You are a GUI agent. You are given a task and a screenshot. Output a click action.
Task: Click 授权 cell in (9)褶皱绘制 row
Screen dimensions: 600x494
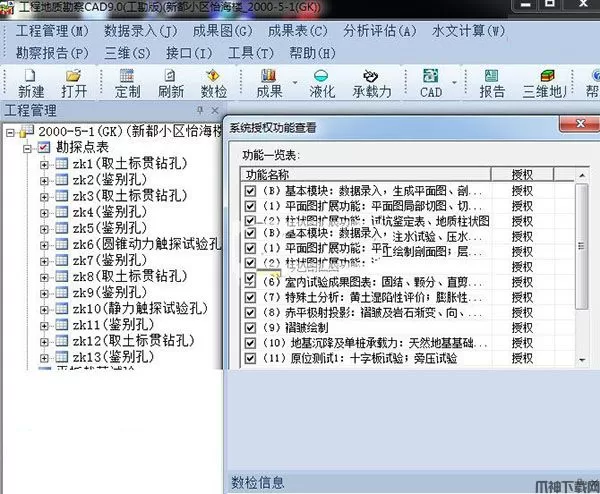[522, 328]
